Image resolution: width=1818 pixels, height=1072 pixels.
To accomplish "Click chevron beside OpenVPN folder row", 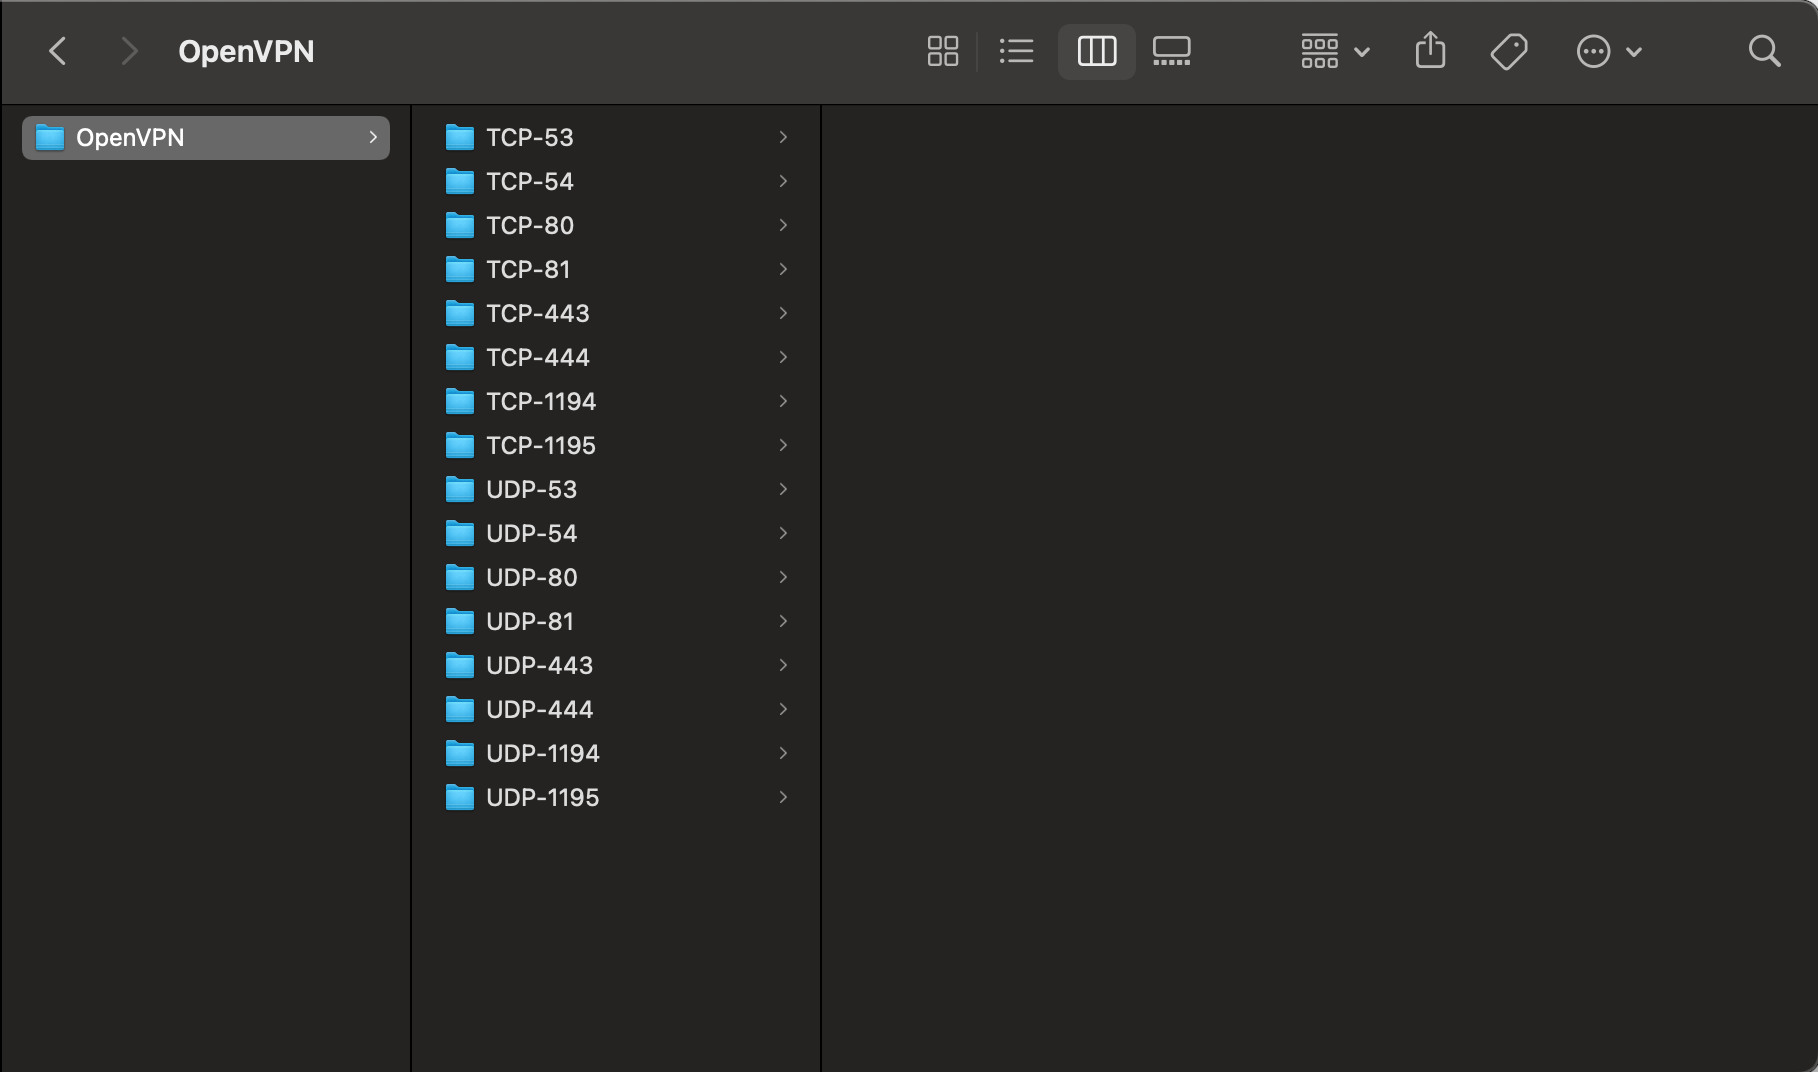I will tap(373, 137).
